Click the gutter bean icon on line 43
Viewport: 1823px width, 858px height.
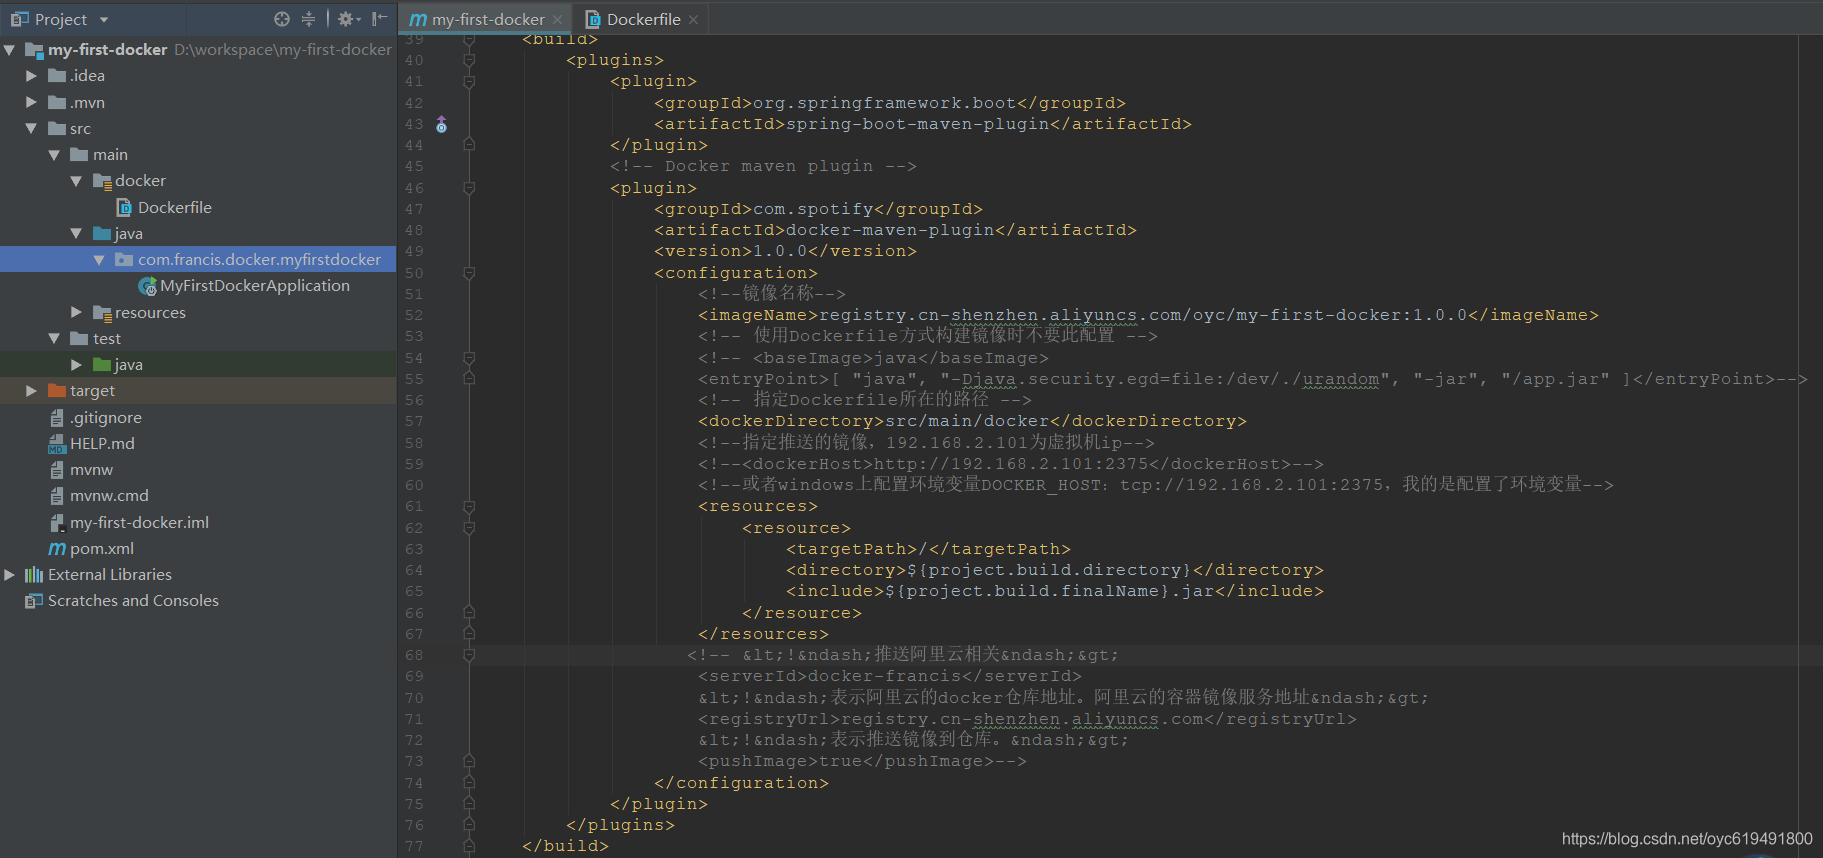[x=441, y=124]
